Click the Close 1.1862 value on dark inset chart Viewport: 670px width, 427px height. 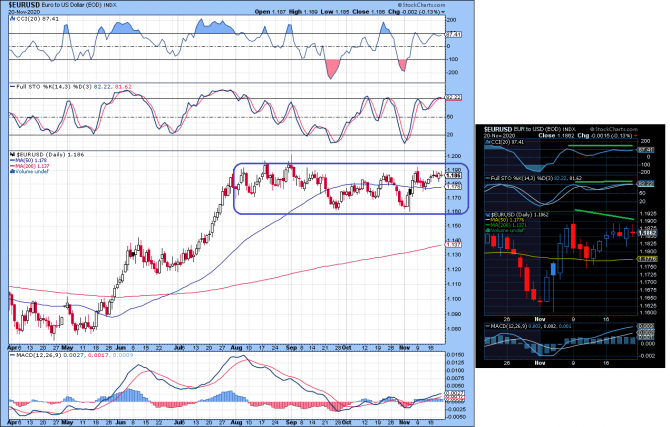point(556,135)
